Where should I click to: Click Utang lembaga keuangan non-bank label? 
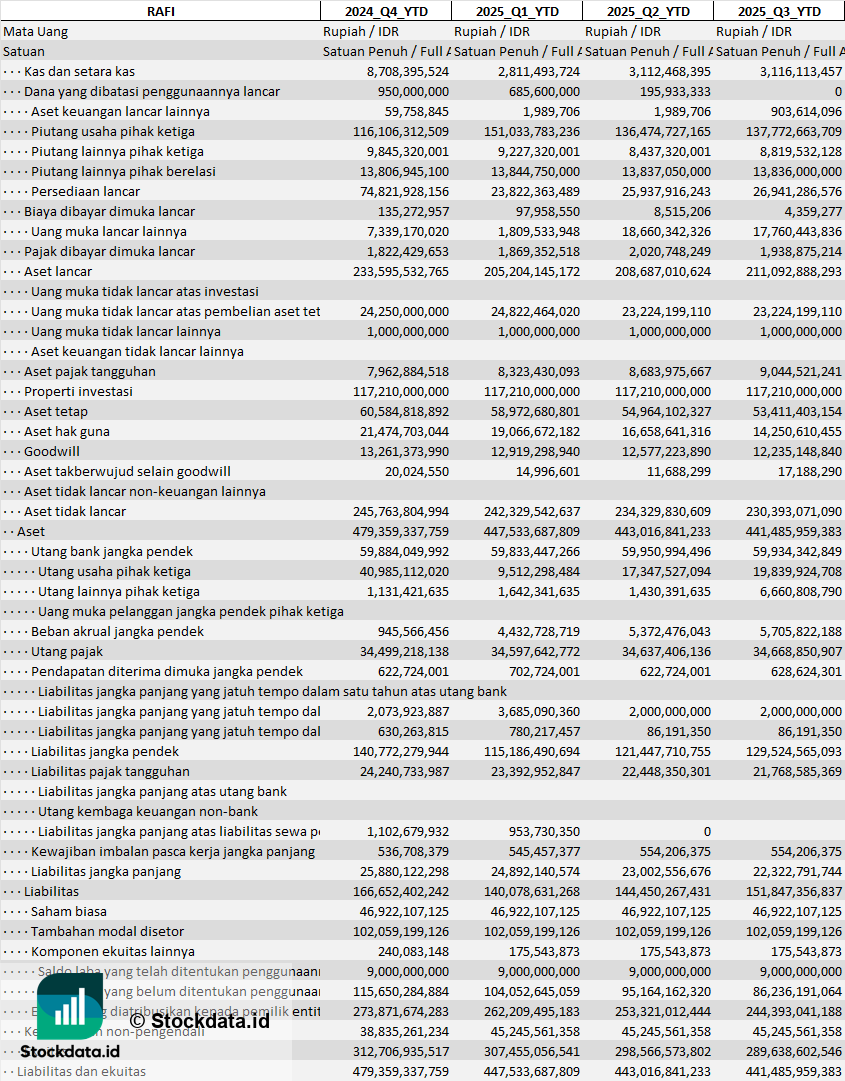coord(148,811)
